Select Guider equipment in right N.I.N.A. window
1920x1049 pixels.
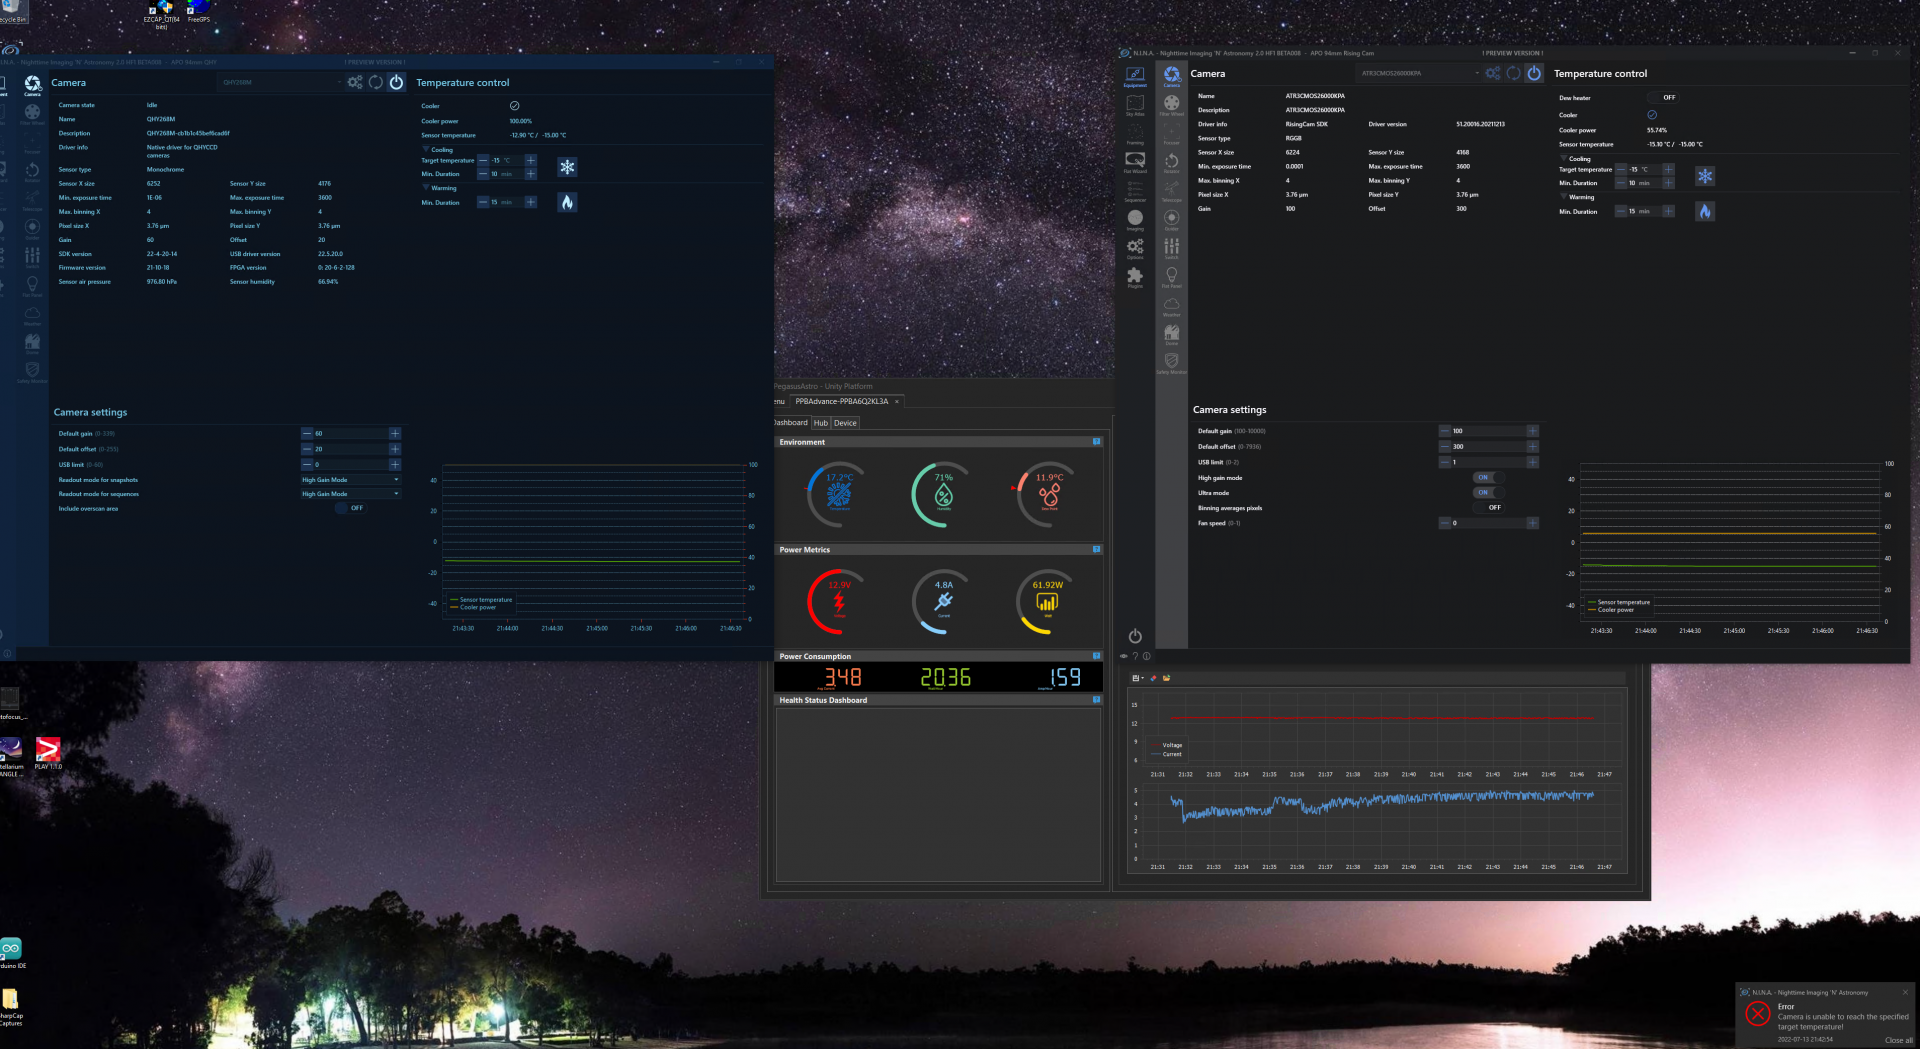click(x=1171, y=220)
